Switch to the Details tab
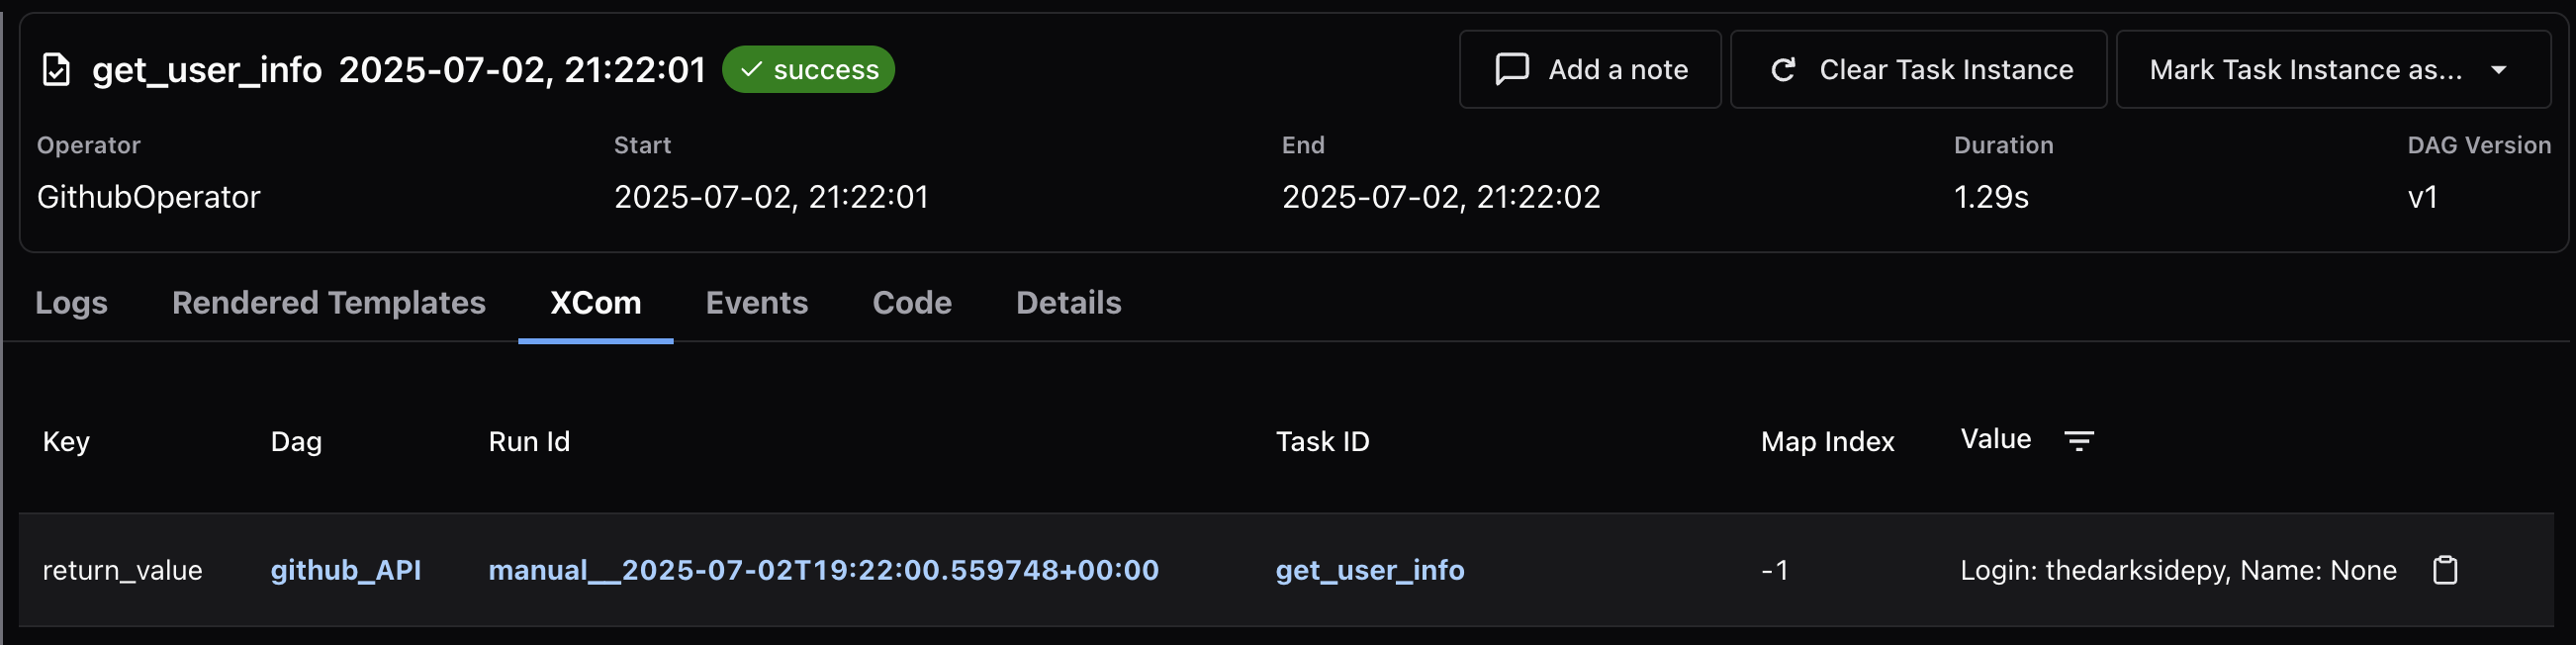2576x645 pixels. 1067,303
